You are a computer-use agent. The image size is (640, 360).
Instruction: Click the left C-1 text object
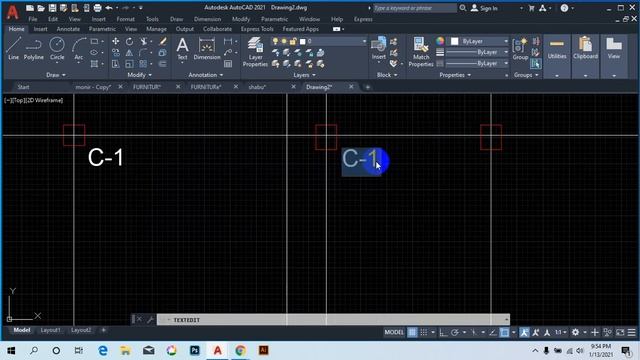[x=106, y=158]
